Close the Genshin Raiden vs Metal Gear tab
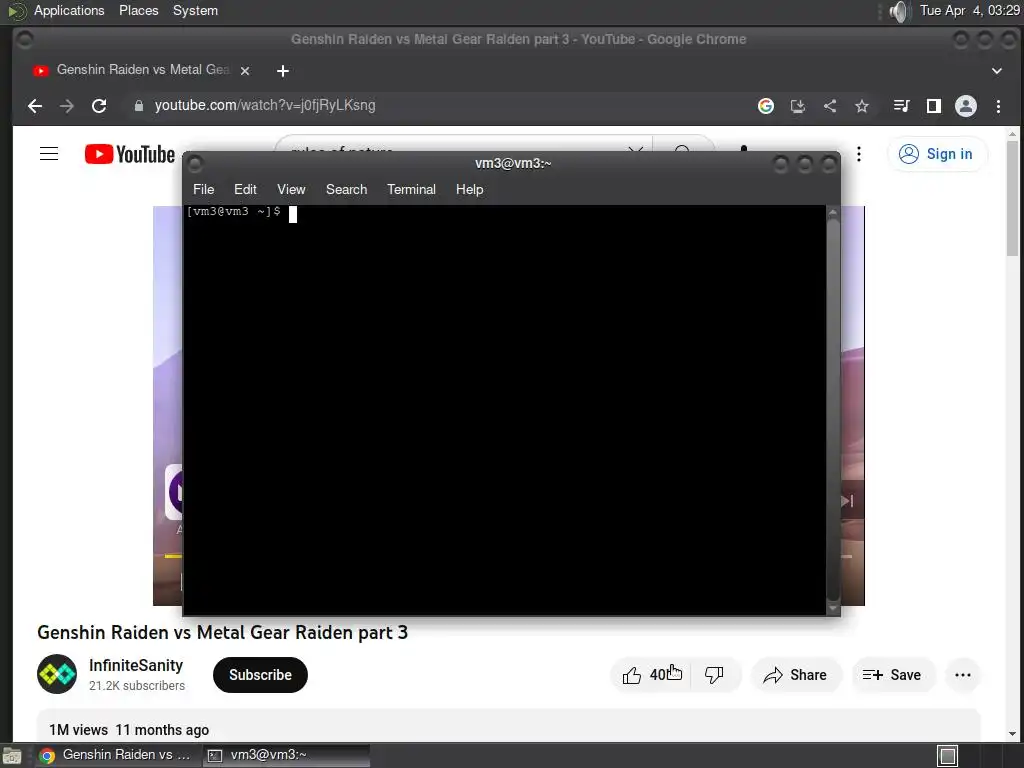The image size is (1024, 768). 245,71
